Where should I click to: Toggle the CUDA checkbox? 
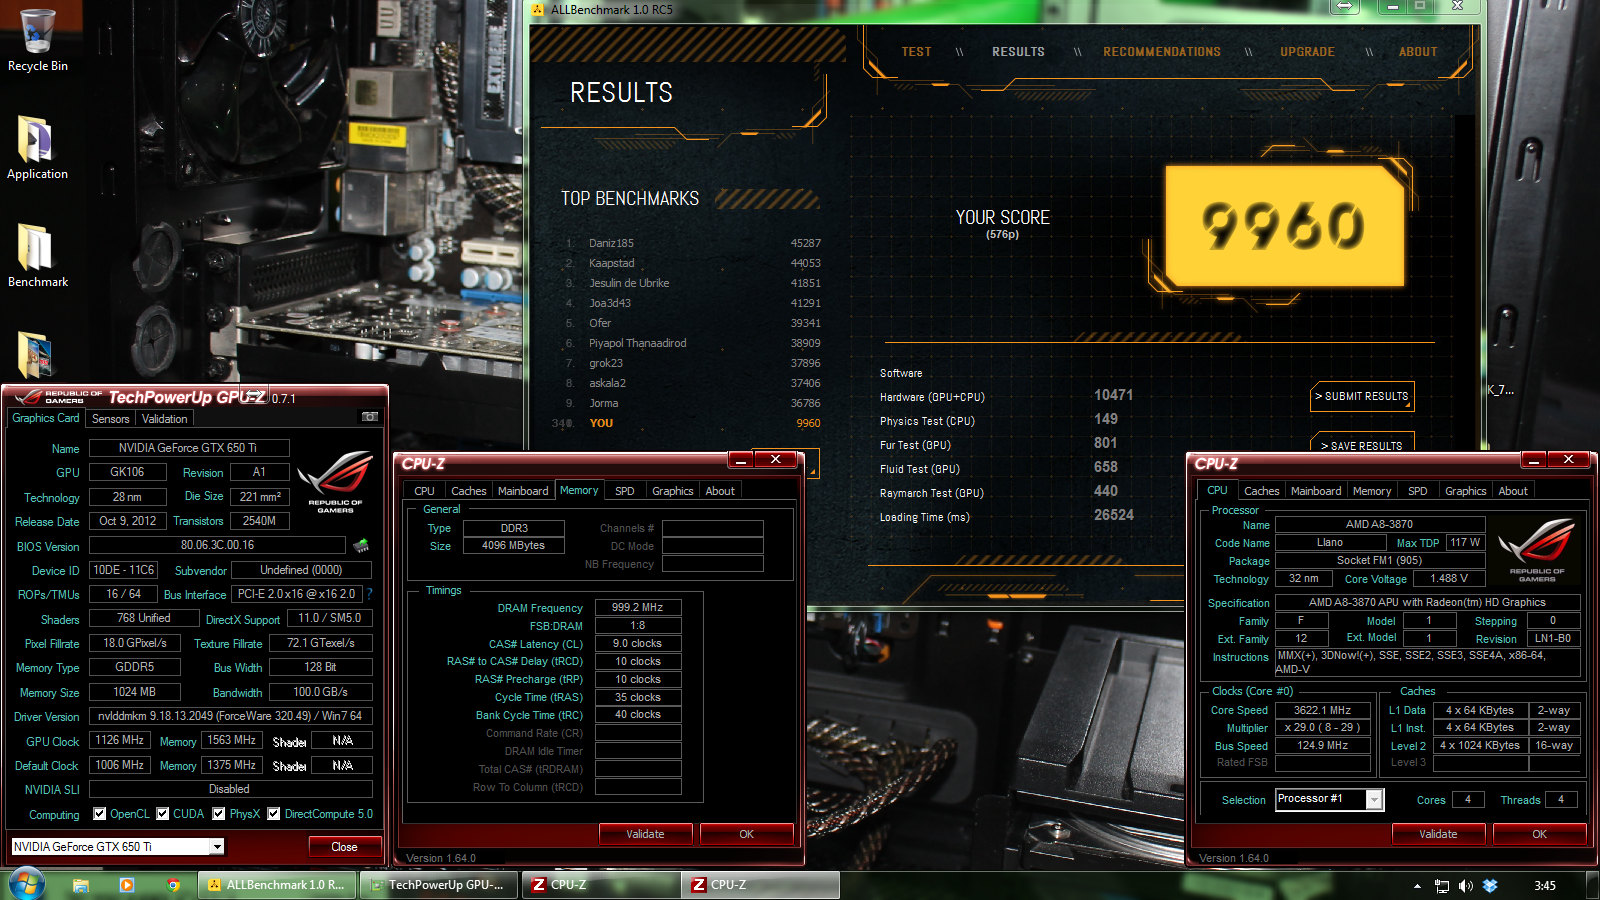click(x=162, y=814)
